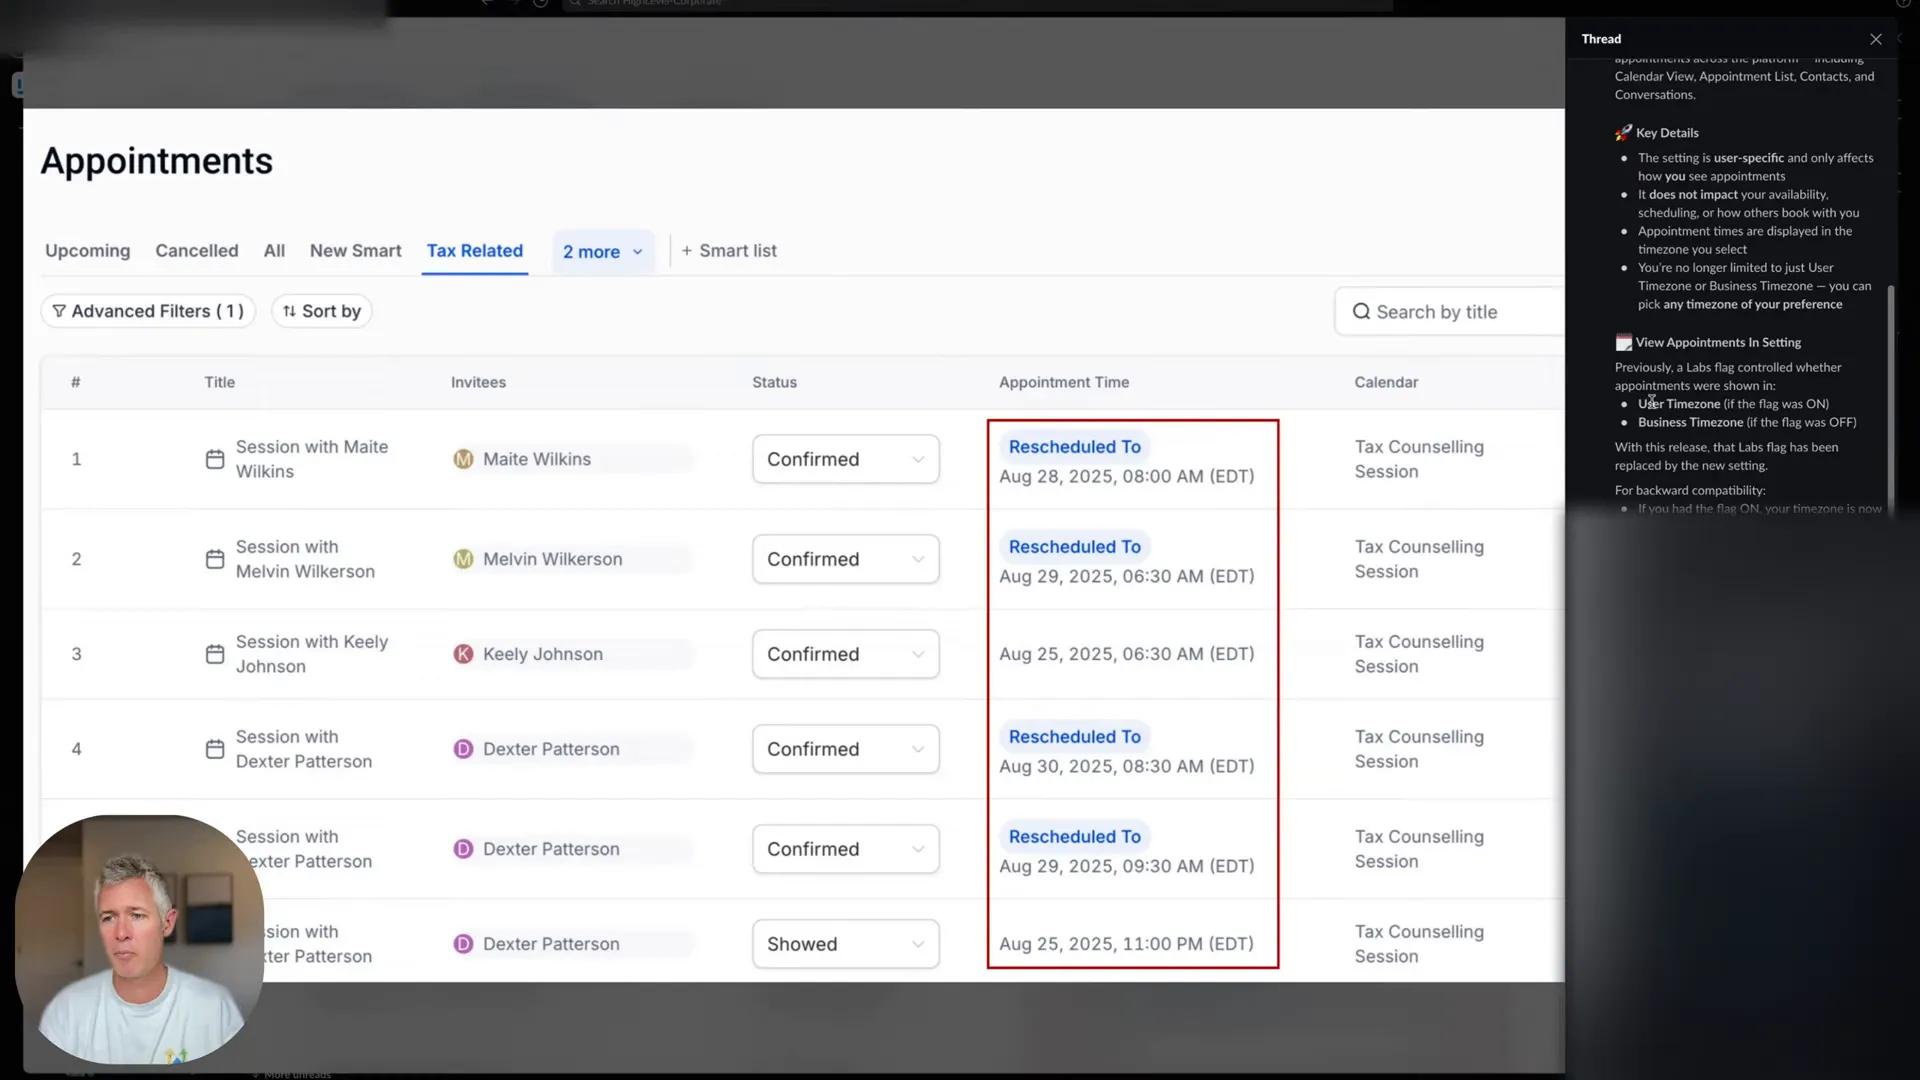Click the magnifier icon in Search by title
Screen dimensions: 1920x1080
(1361, 312)
